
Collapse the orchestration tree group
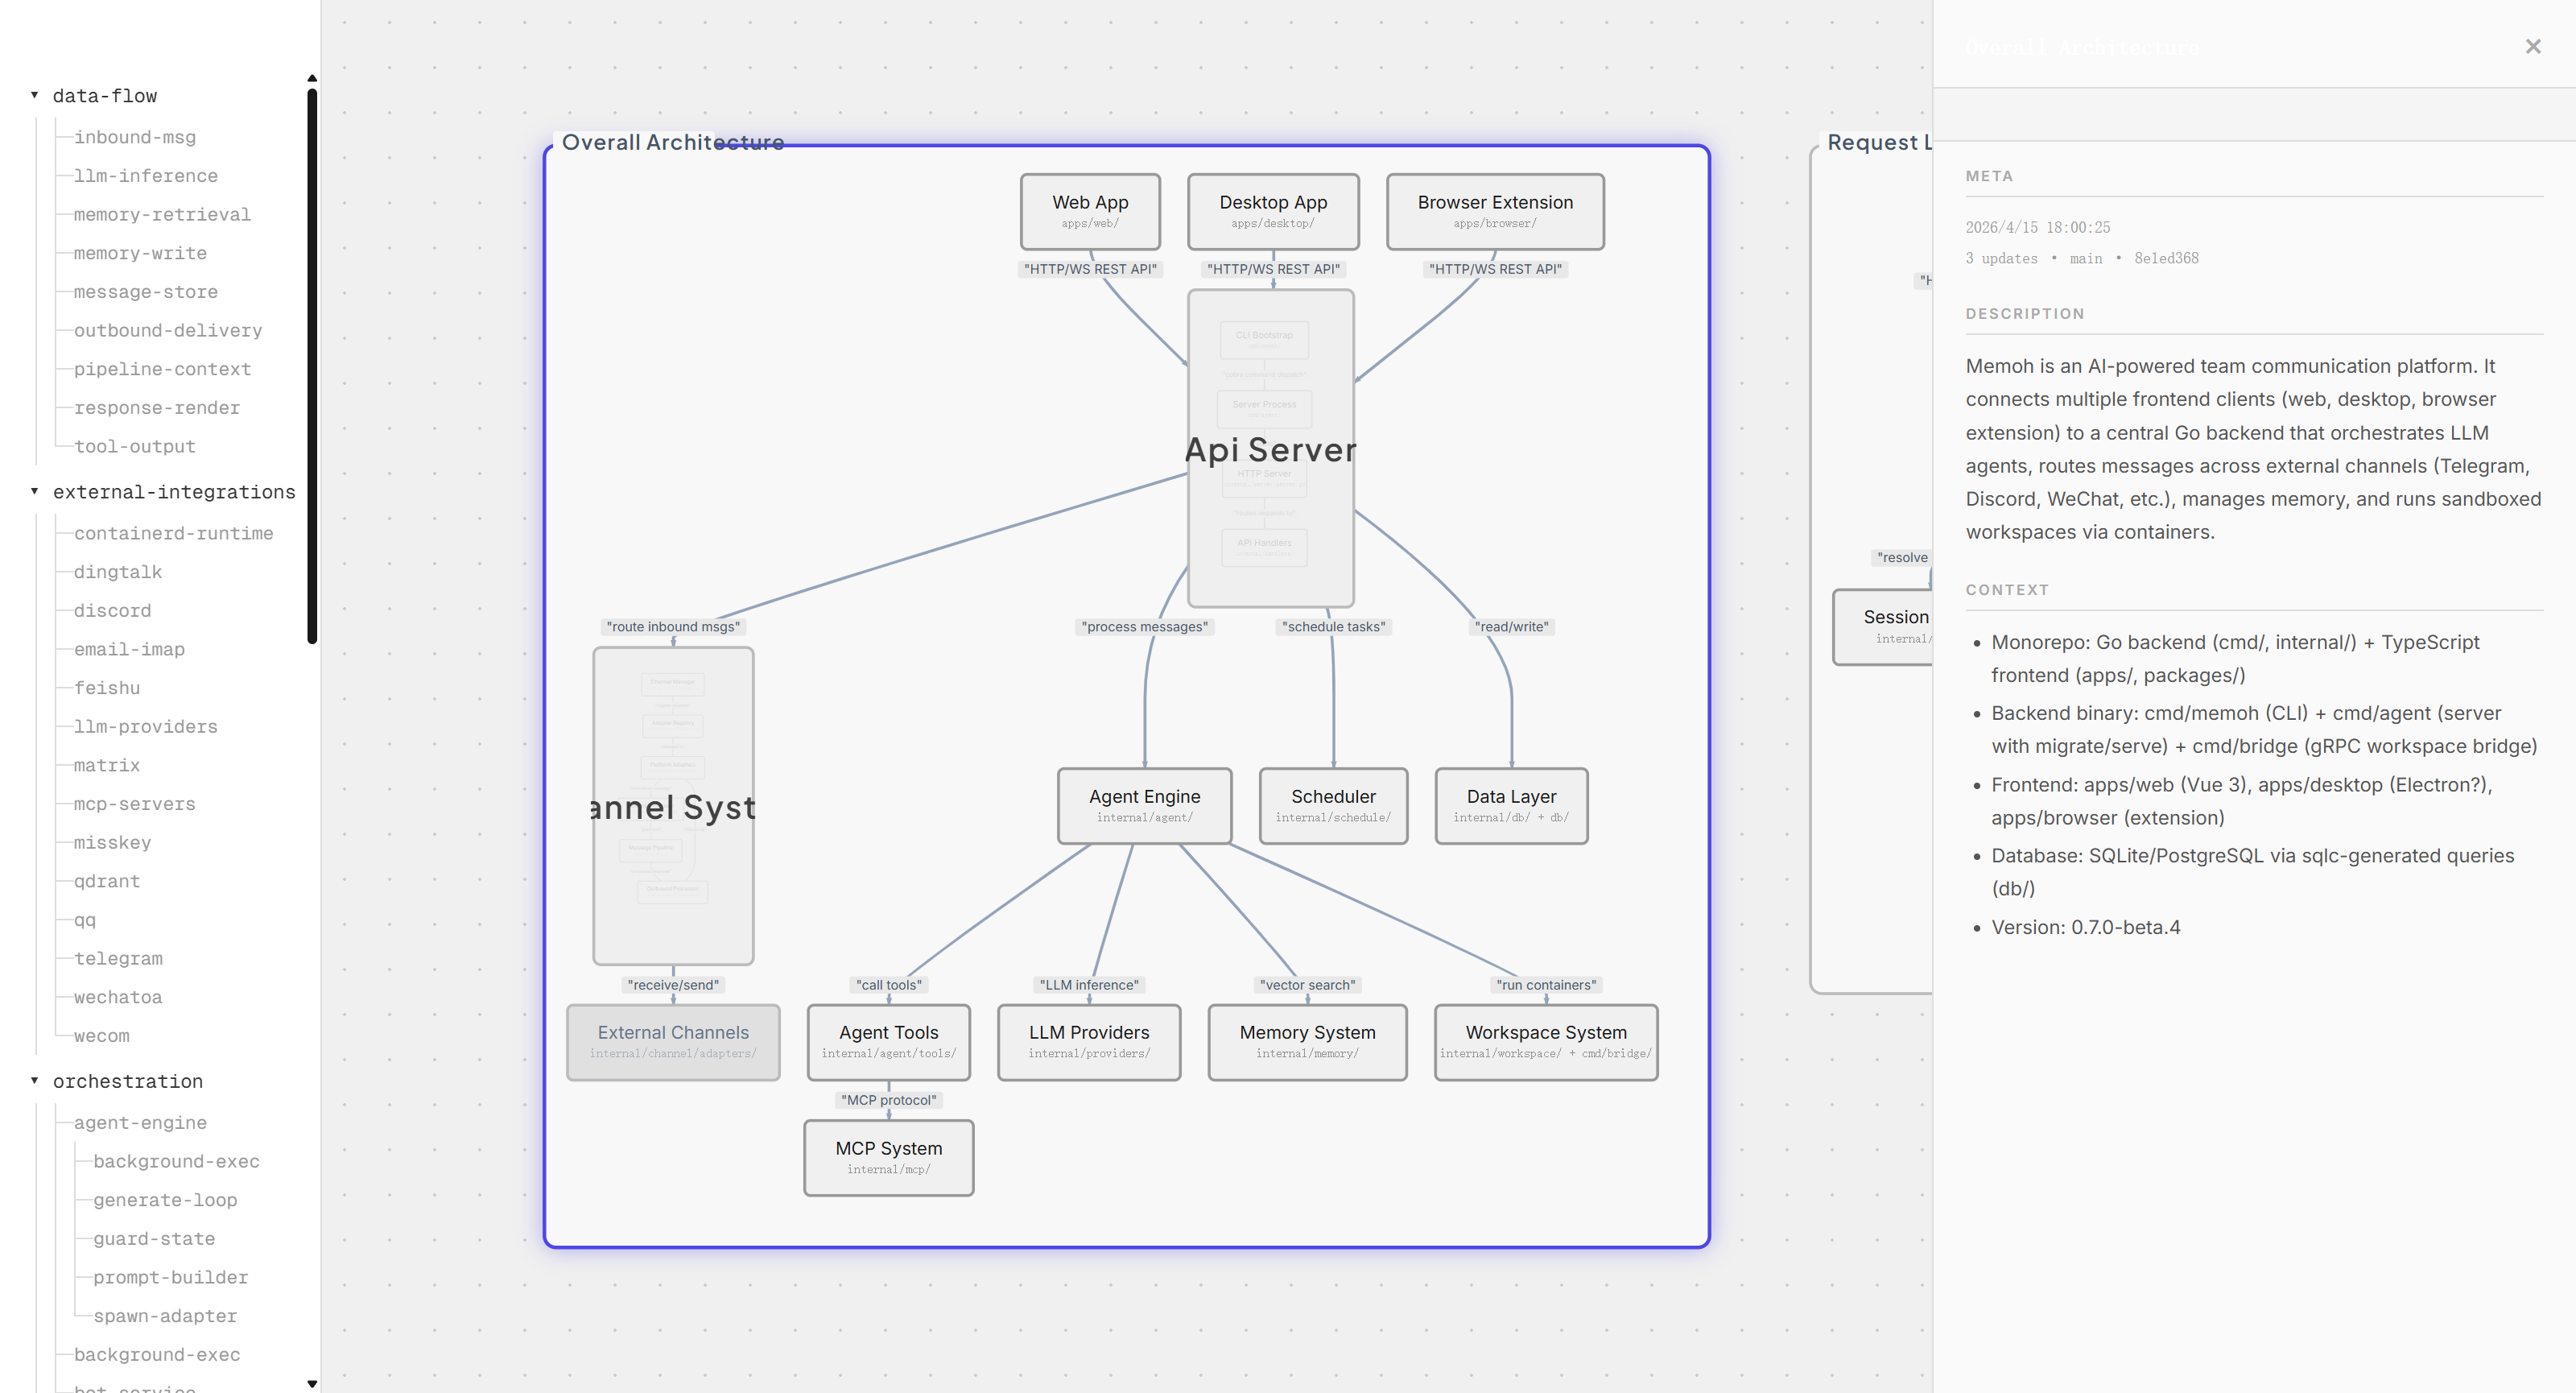[x=34, y=1080]
